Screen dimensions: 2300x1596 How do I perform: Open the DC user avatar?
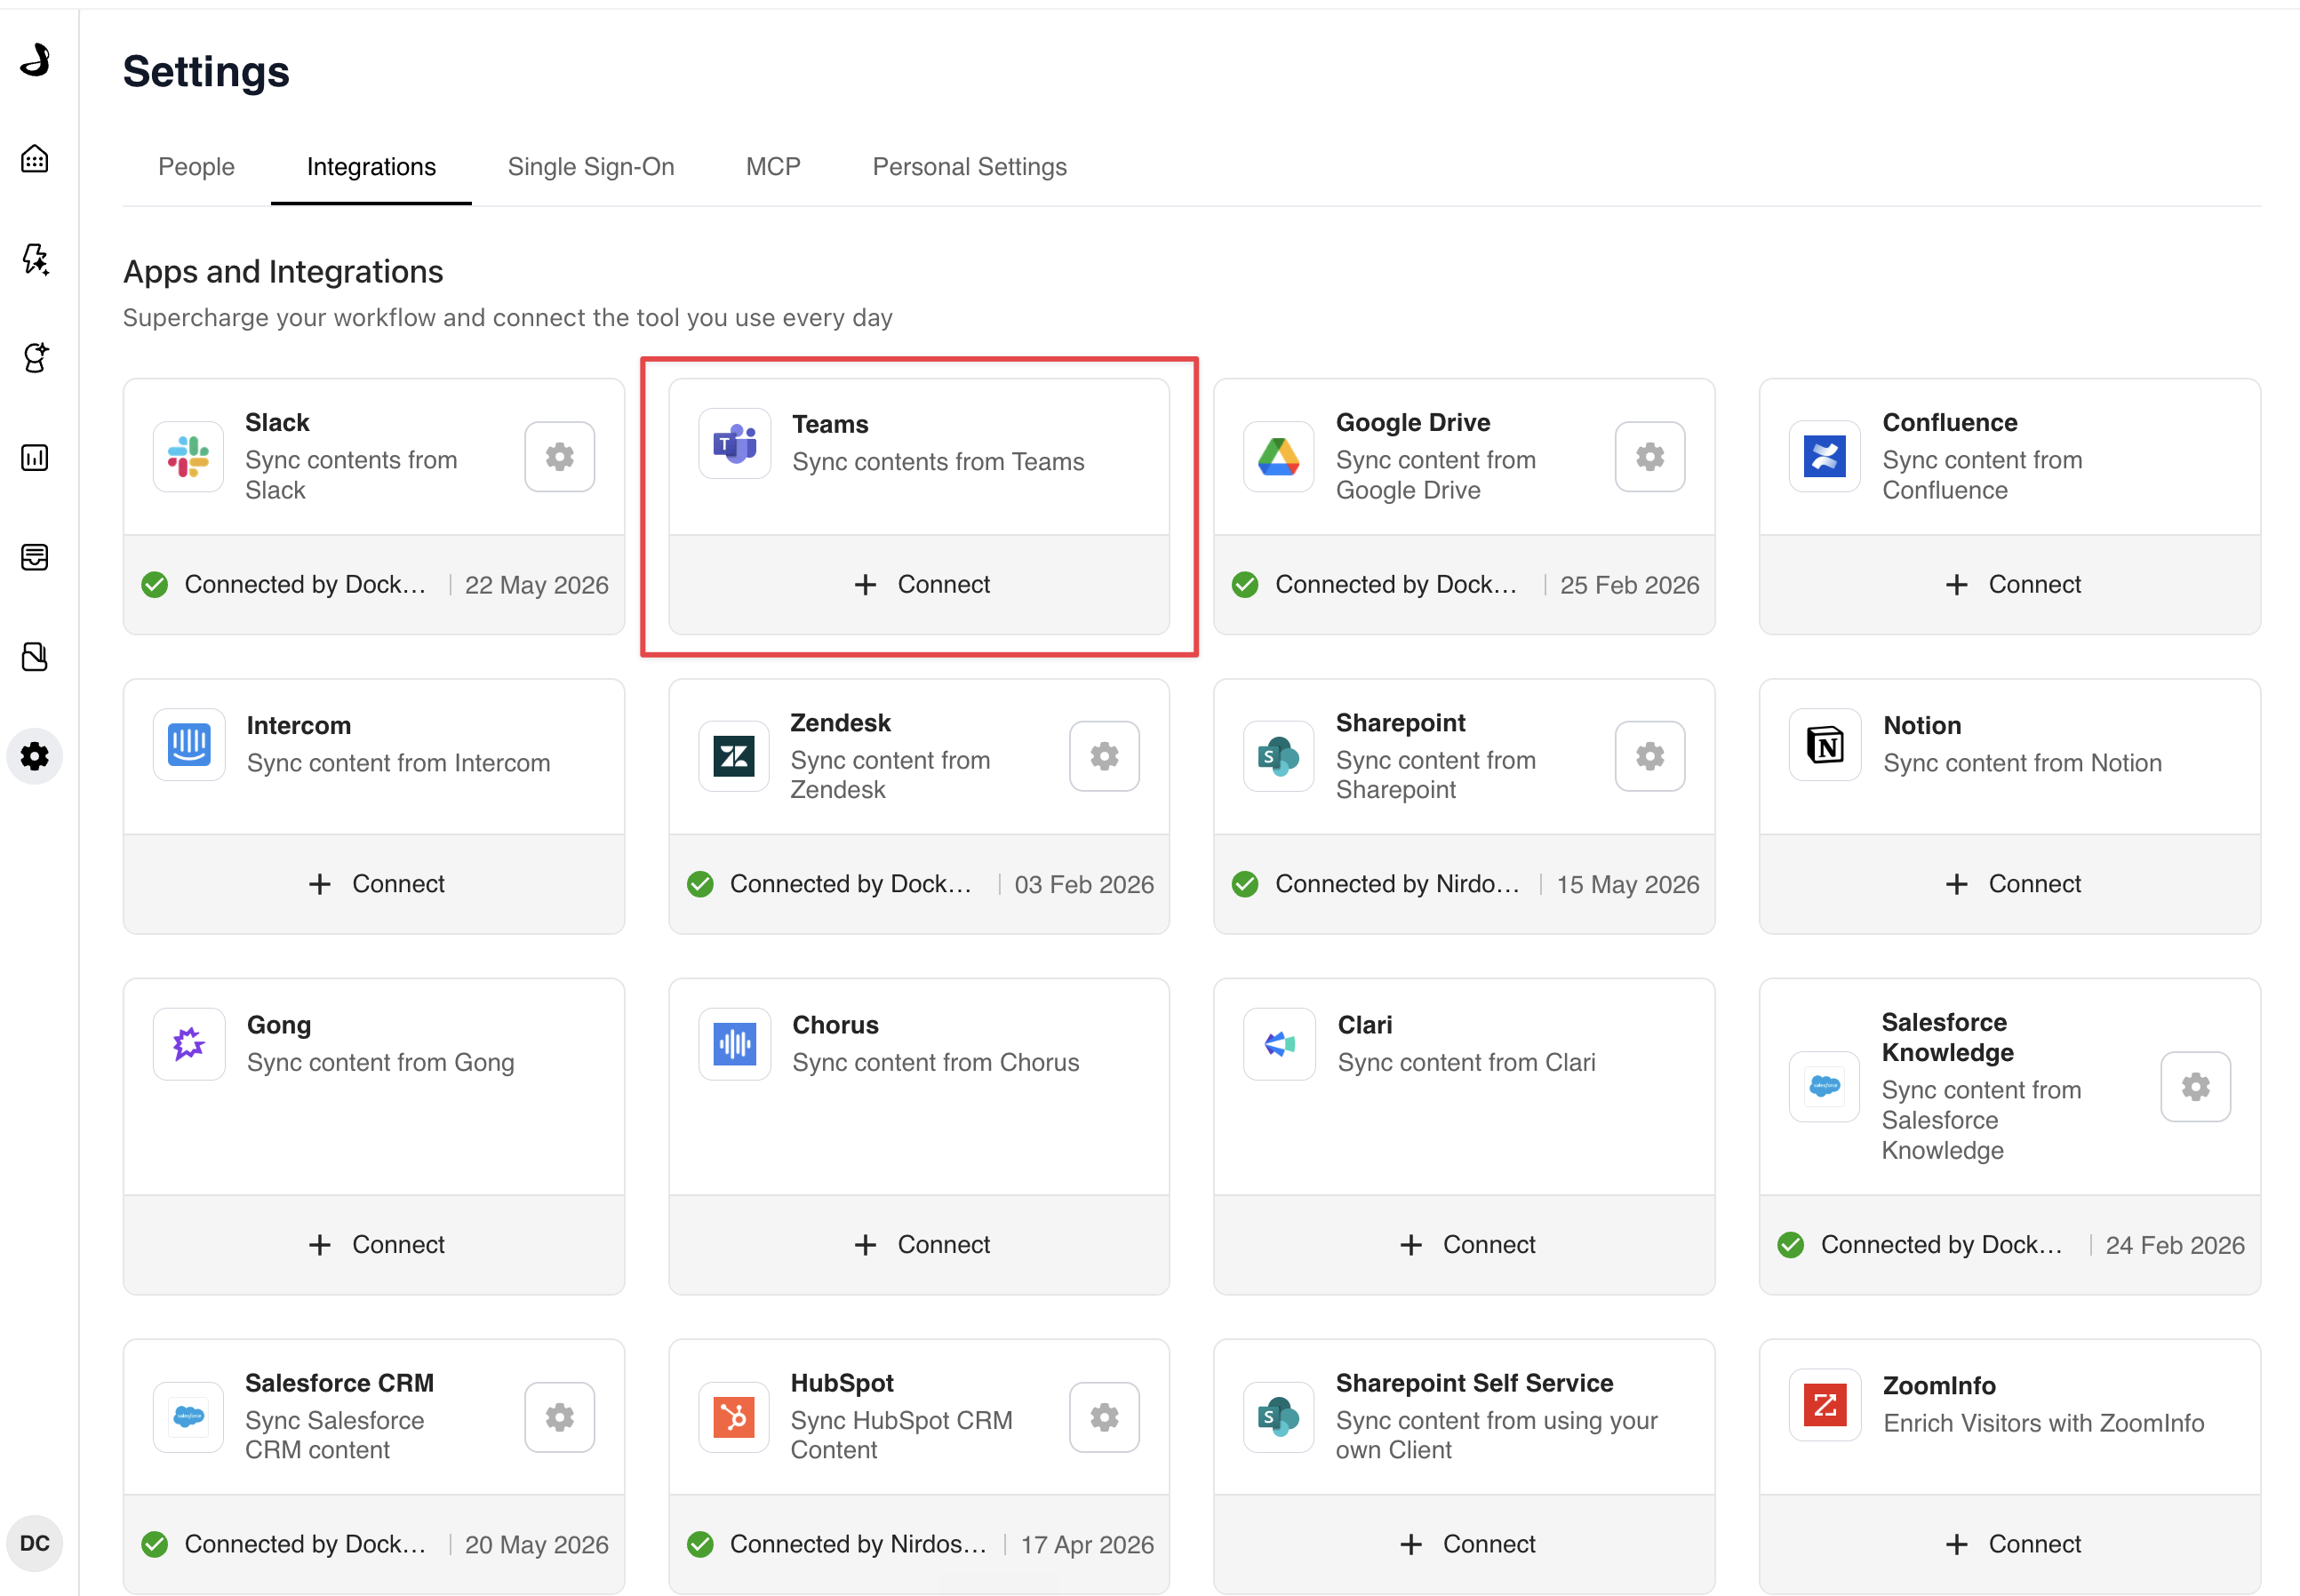(x=35, y=1543)
